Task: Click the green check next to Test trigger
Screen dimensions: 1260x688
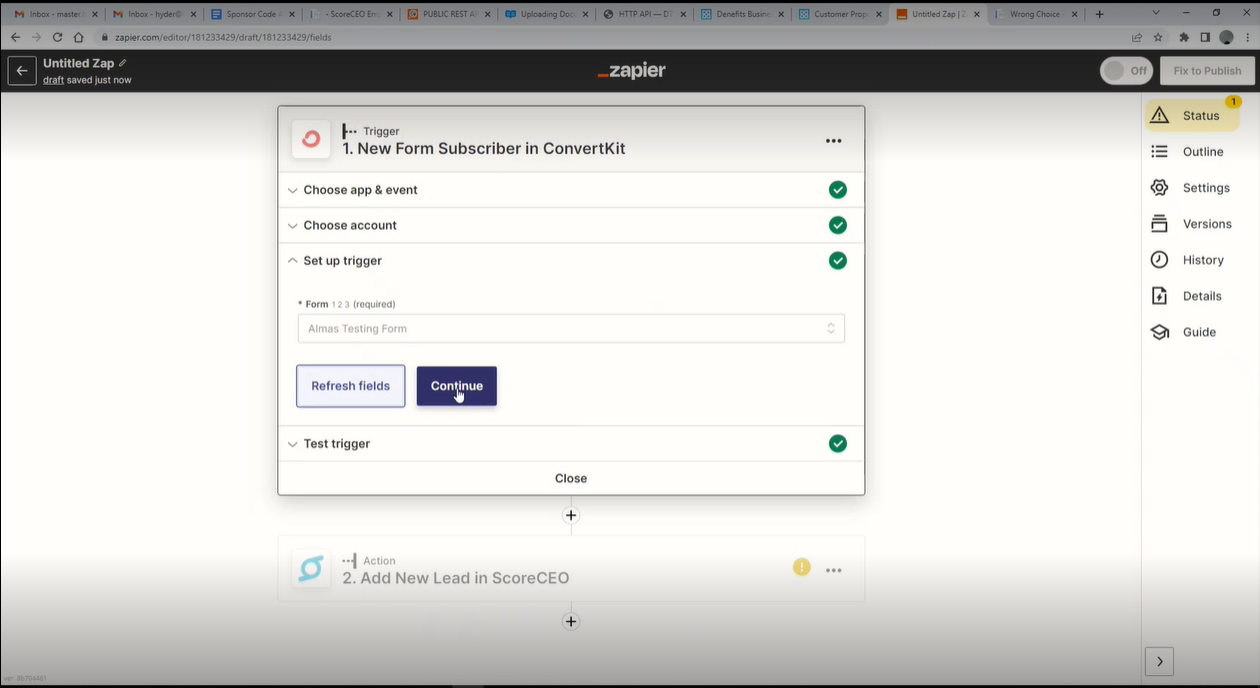Action: [838, 443]
